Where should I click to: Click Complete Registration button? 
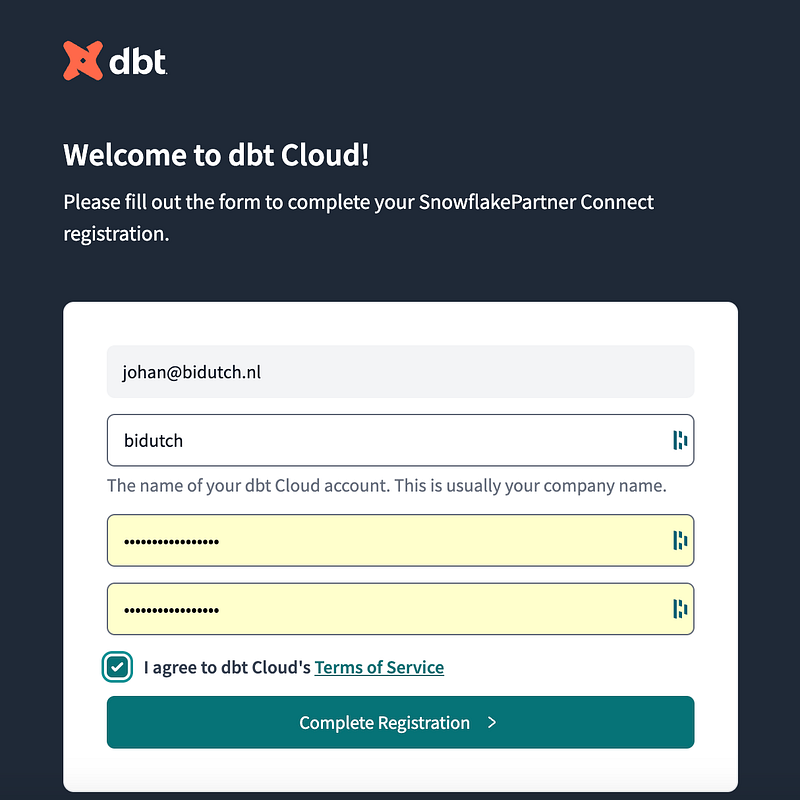(401, 722)
